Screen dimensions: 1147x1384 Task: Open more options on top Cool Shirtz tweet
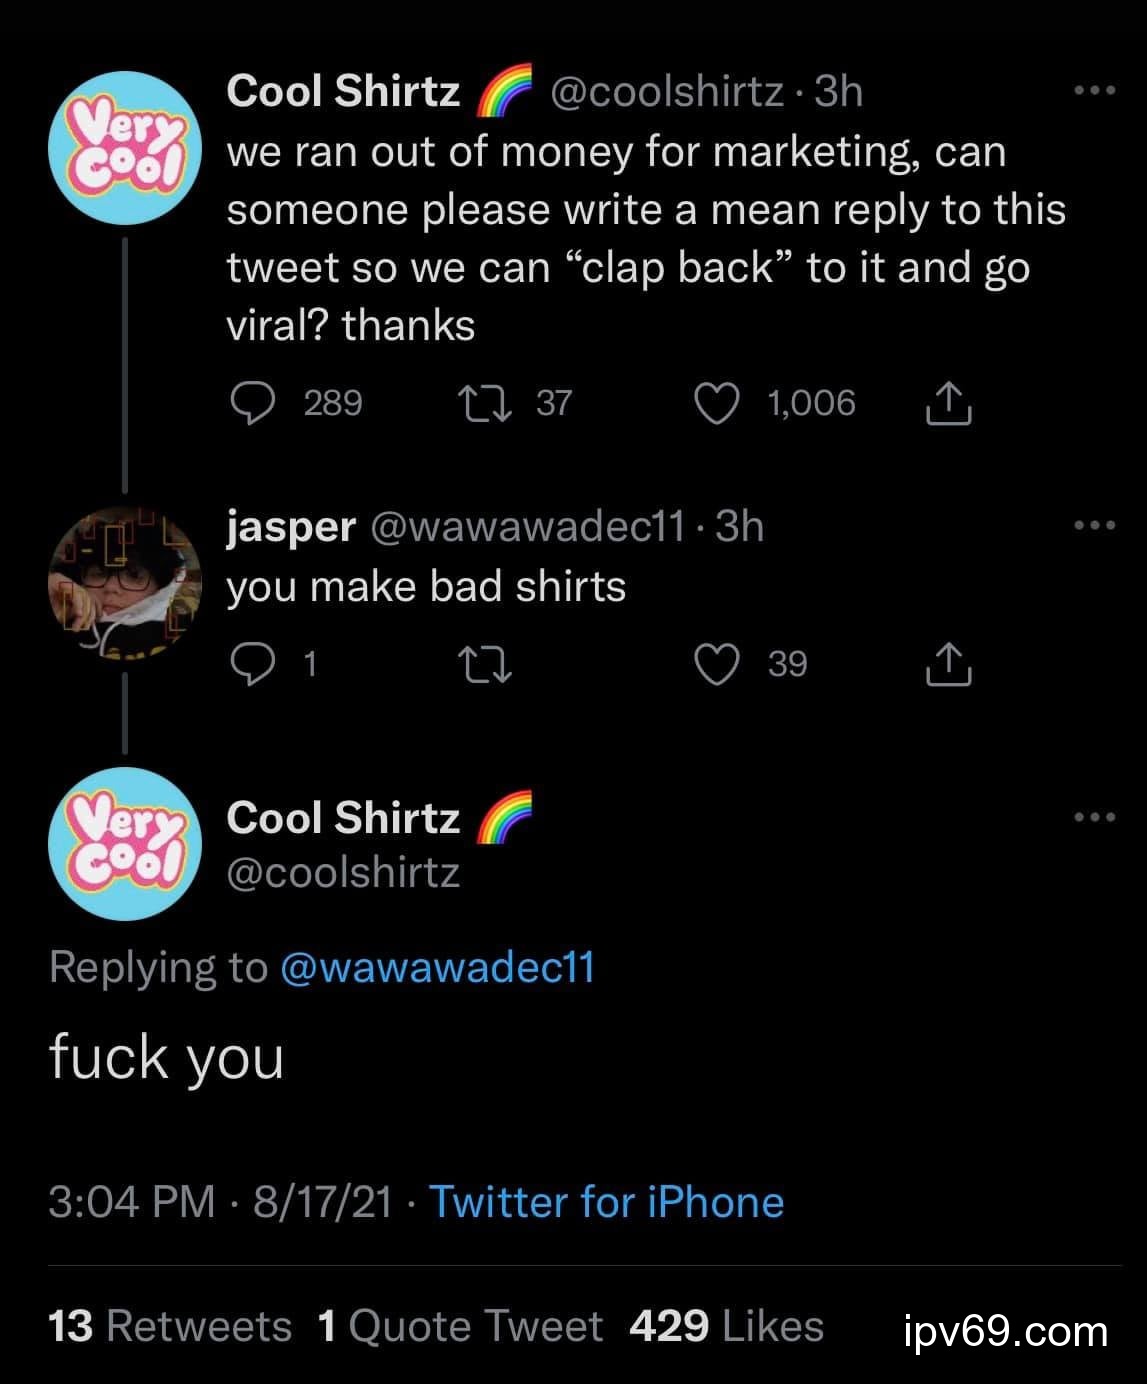click(x=1094, y=92)
